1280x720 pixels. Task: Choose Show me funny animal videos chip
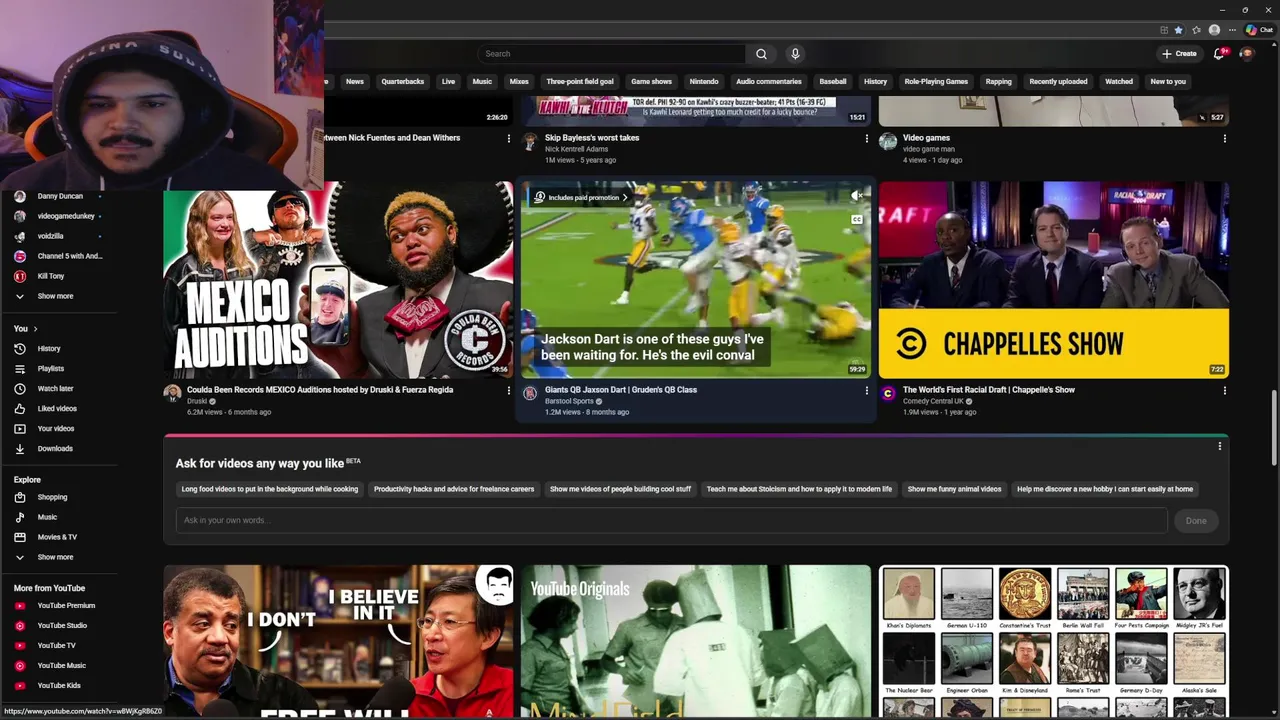click(954, 489)
